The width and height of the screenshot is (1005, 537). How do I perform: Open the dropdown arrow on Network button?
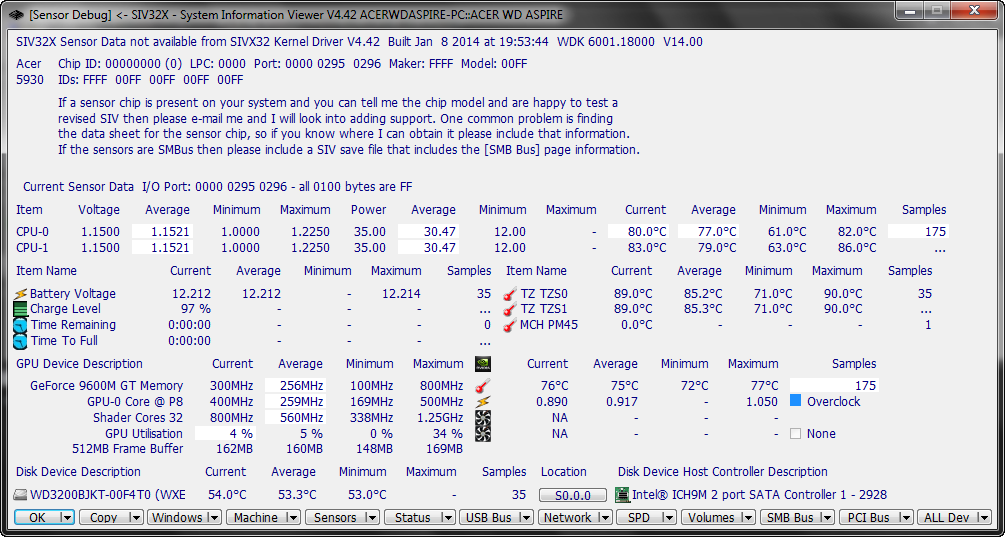[x=606, y=517]
